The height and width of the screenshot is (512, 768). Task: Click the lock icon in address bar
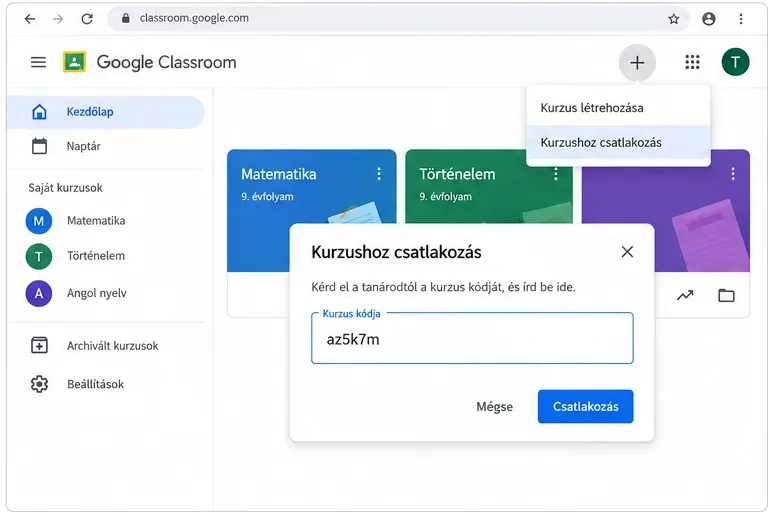[126, 18]
